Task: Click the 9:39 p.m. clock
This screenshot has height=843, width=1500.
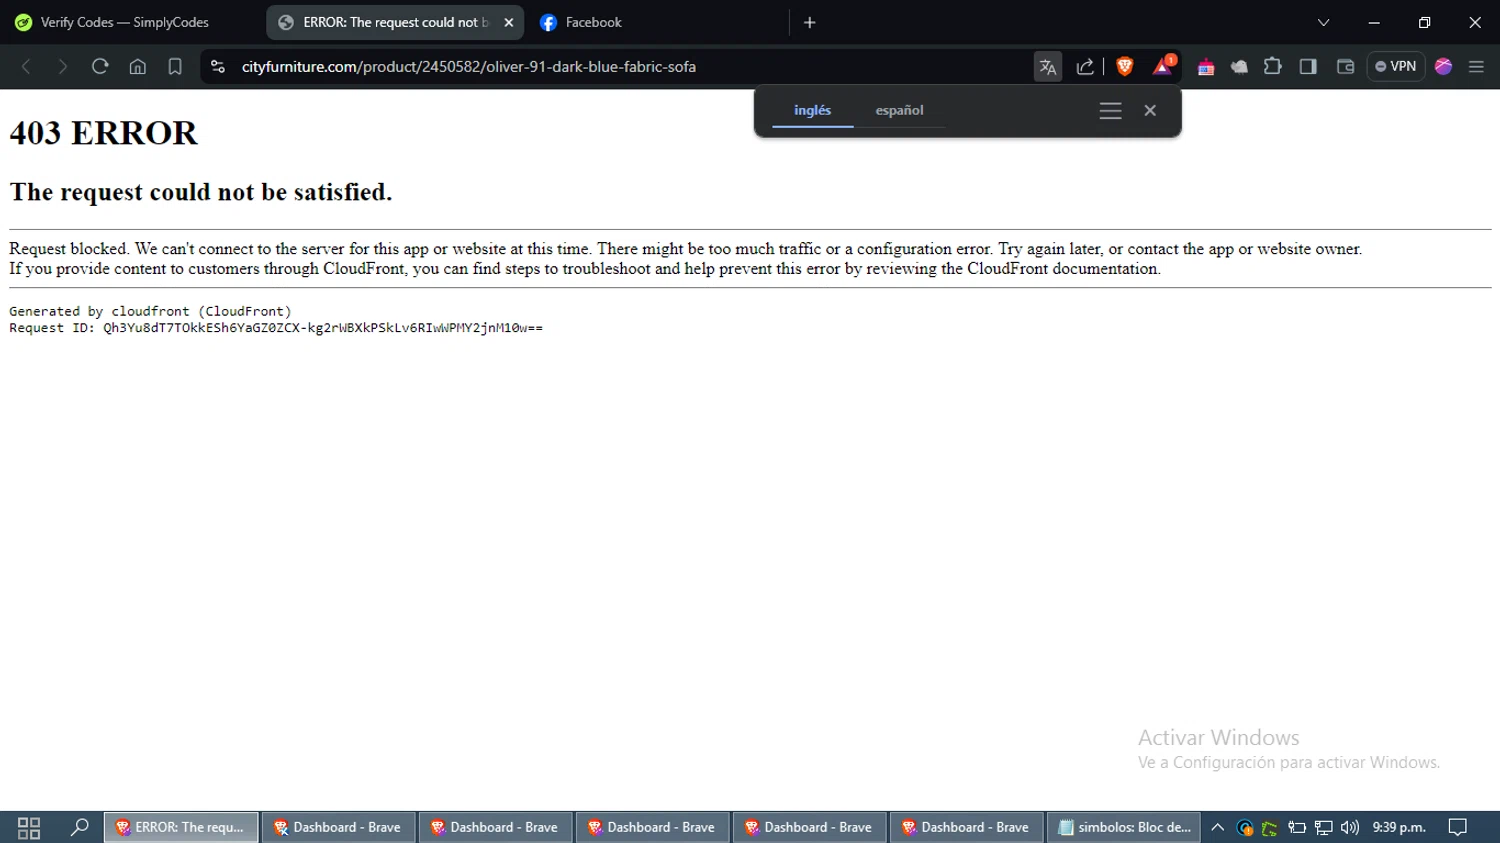Action: click(x=1399, y=828)
